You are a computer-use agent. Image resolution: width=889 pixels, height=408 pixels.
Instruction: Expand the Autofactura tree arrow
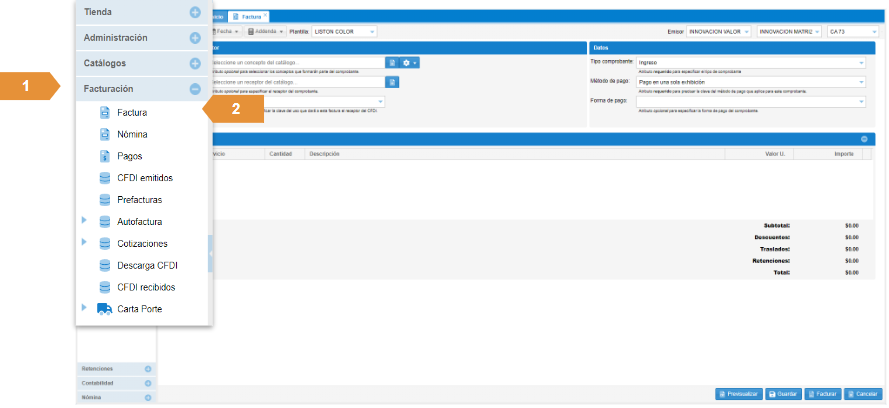coord(84,222)
